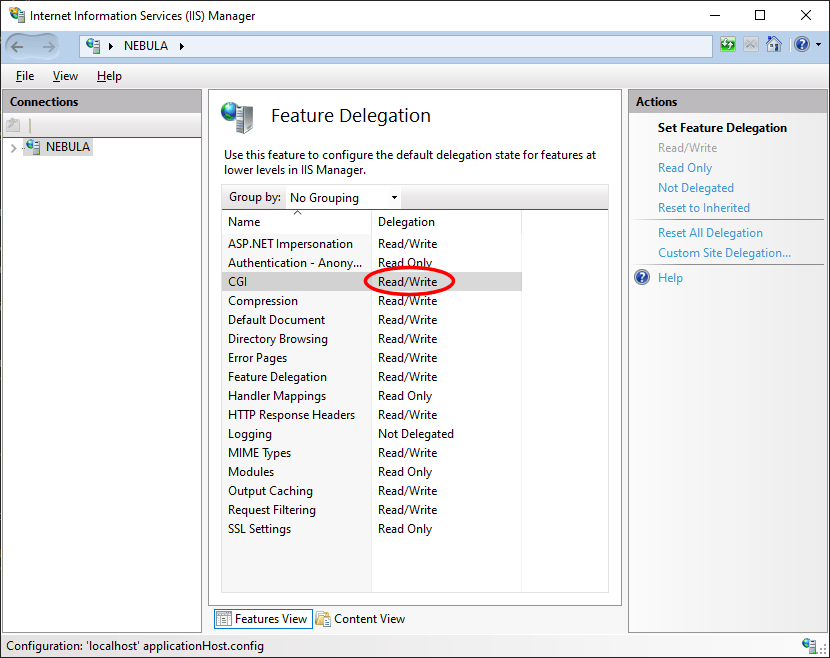
Task: Click the server icon in the address bar
Action: [93, 46]
